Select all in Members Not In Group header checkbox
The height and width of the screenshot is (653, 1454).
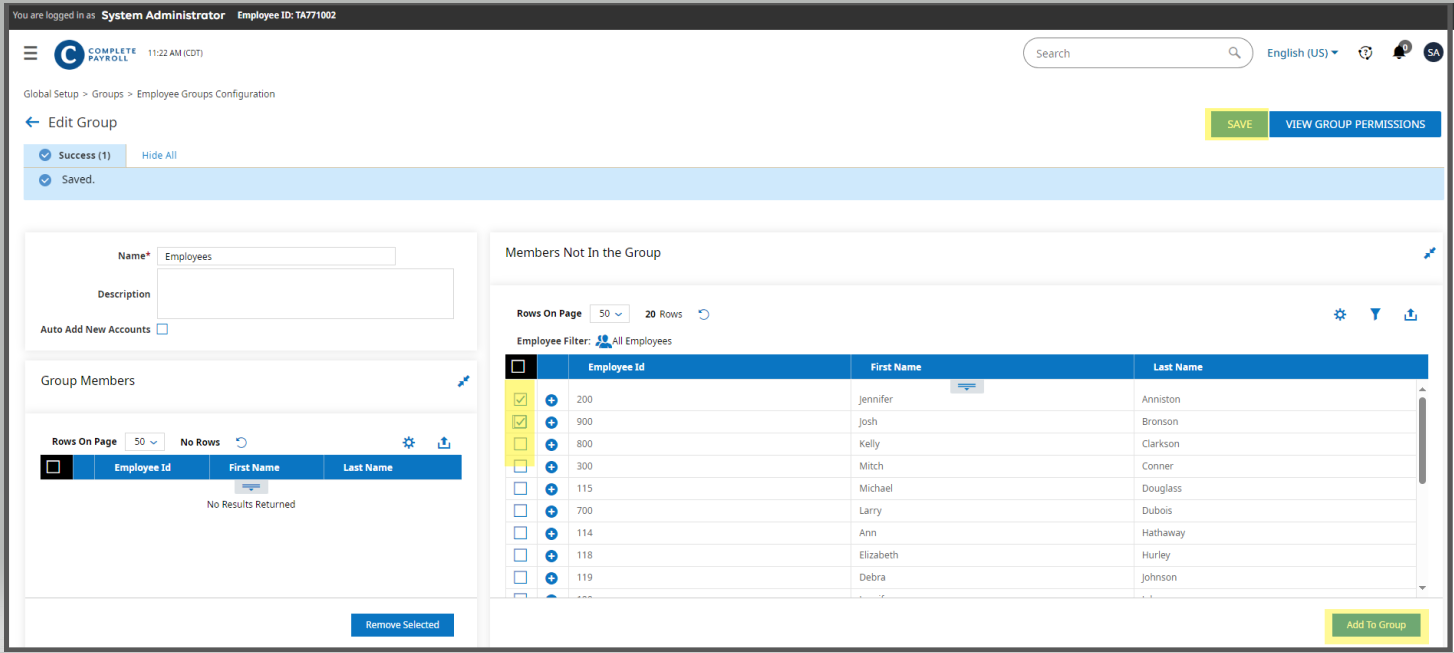pyautogui.click(x=518, y=366)
